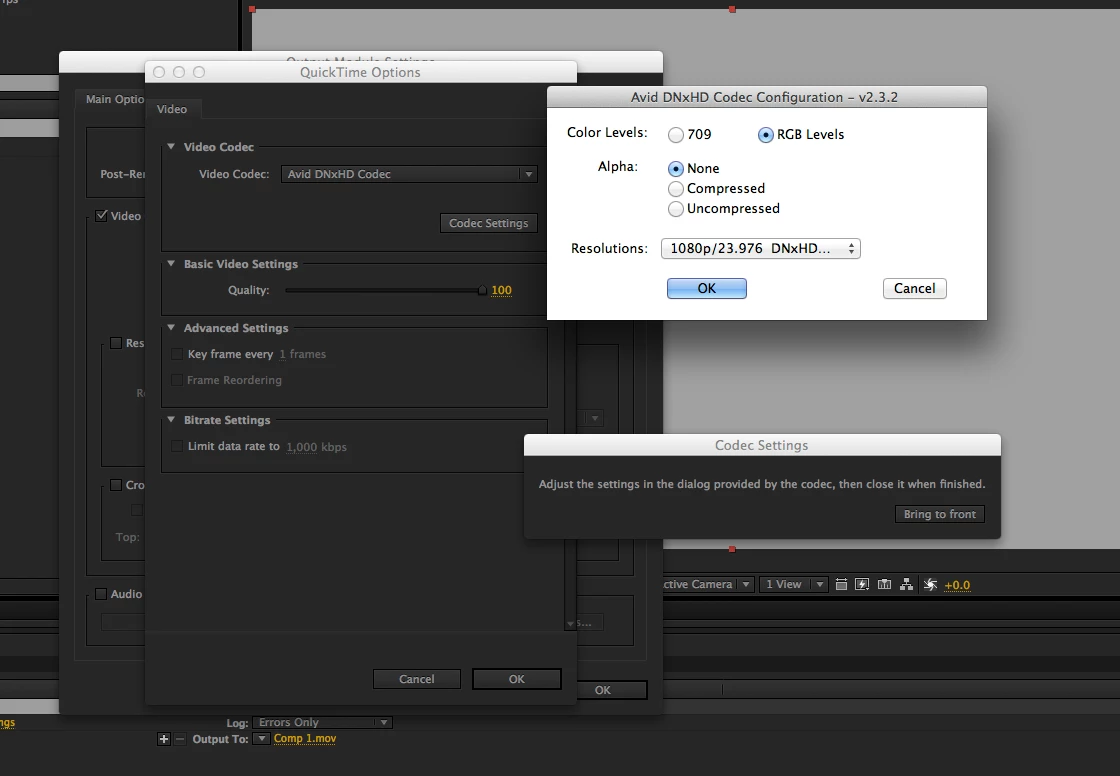This screenshot has width=1120, height=776.
Task: Choose Compressed alpha option
Action: click(x=676, y=189)
